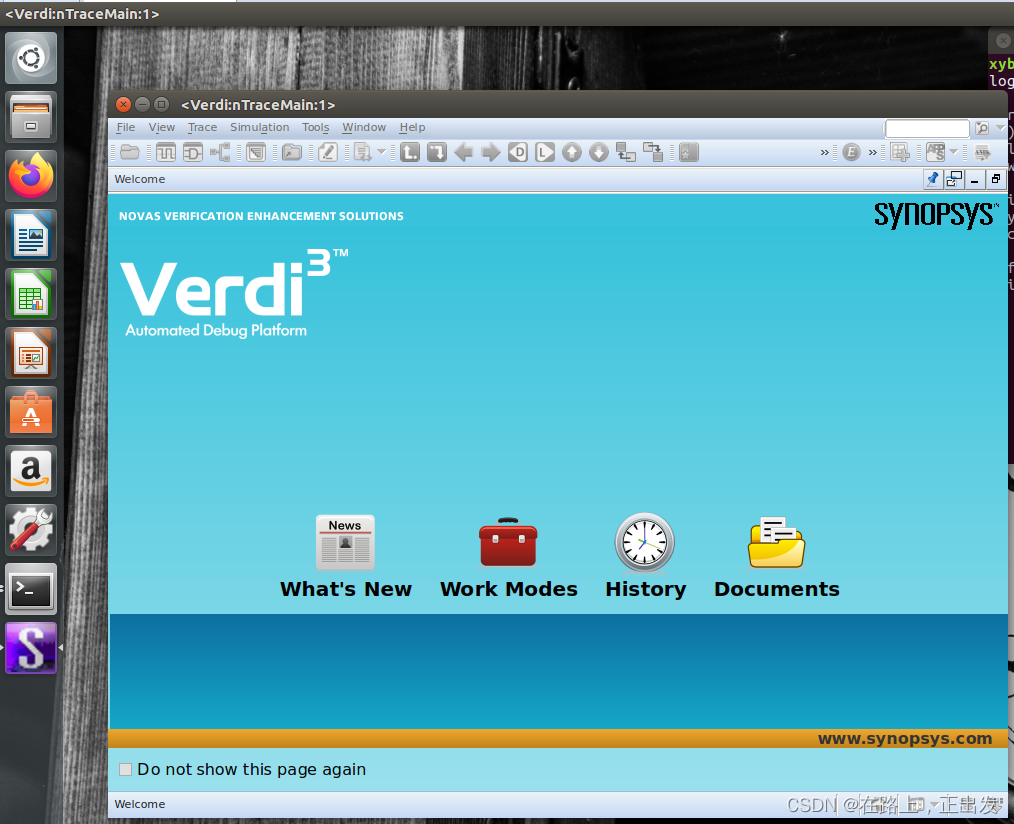The image size is (1014, 824).
Task: Launch Firefox from the dock
Action: pos(30,176)
